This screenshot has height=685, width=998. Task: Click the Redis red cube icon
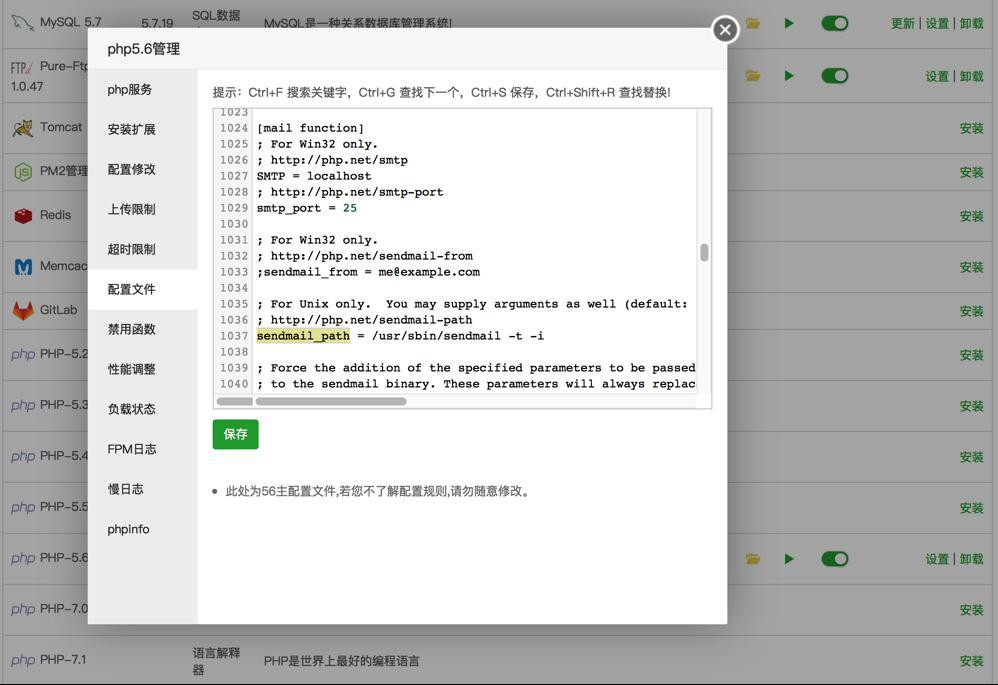23,216
